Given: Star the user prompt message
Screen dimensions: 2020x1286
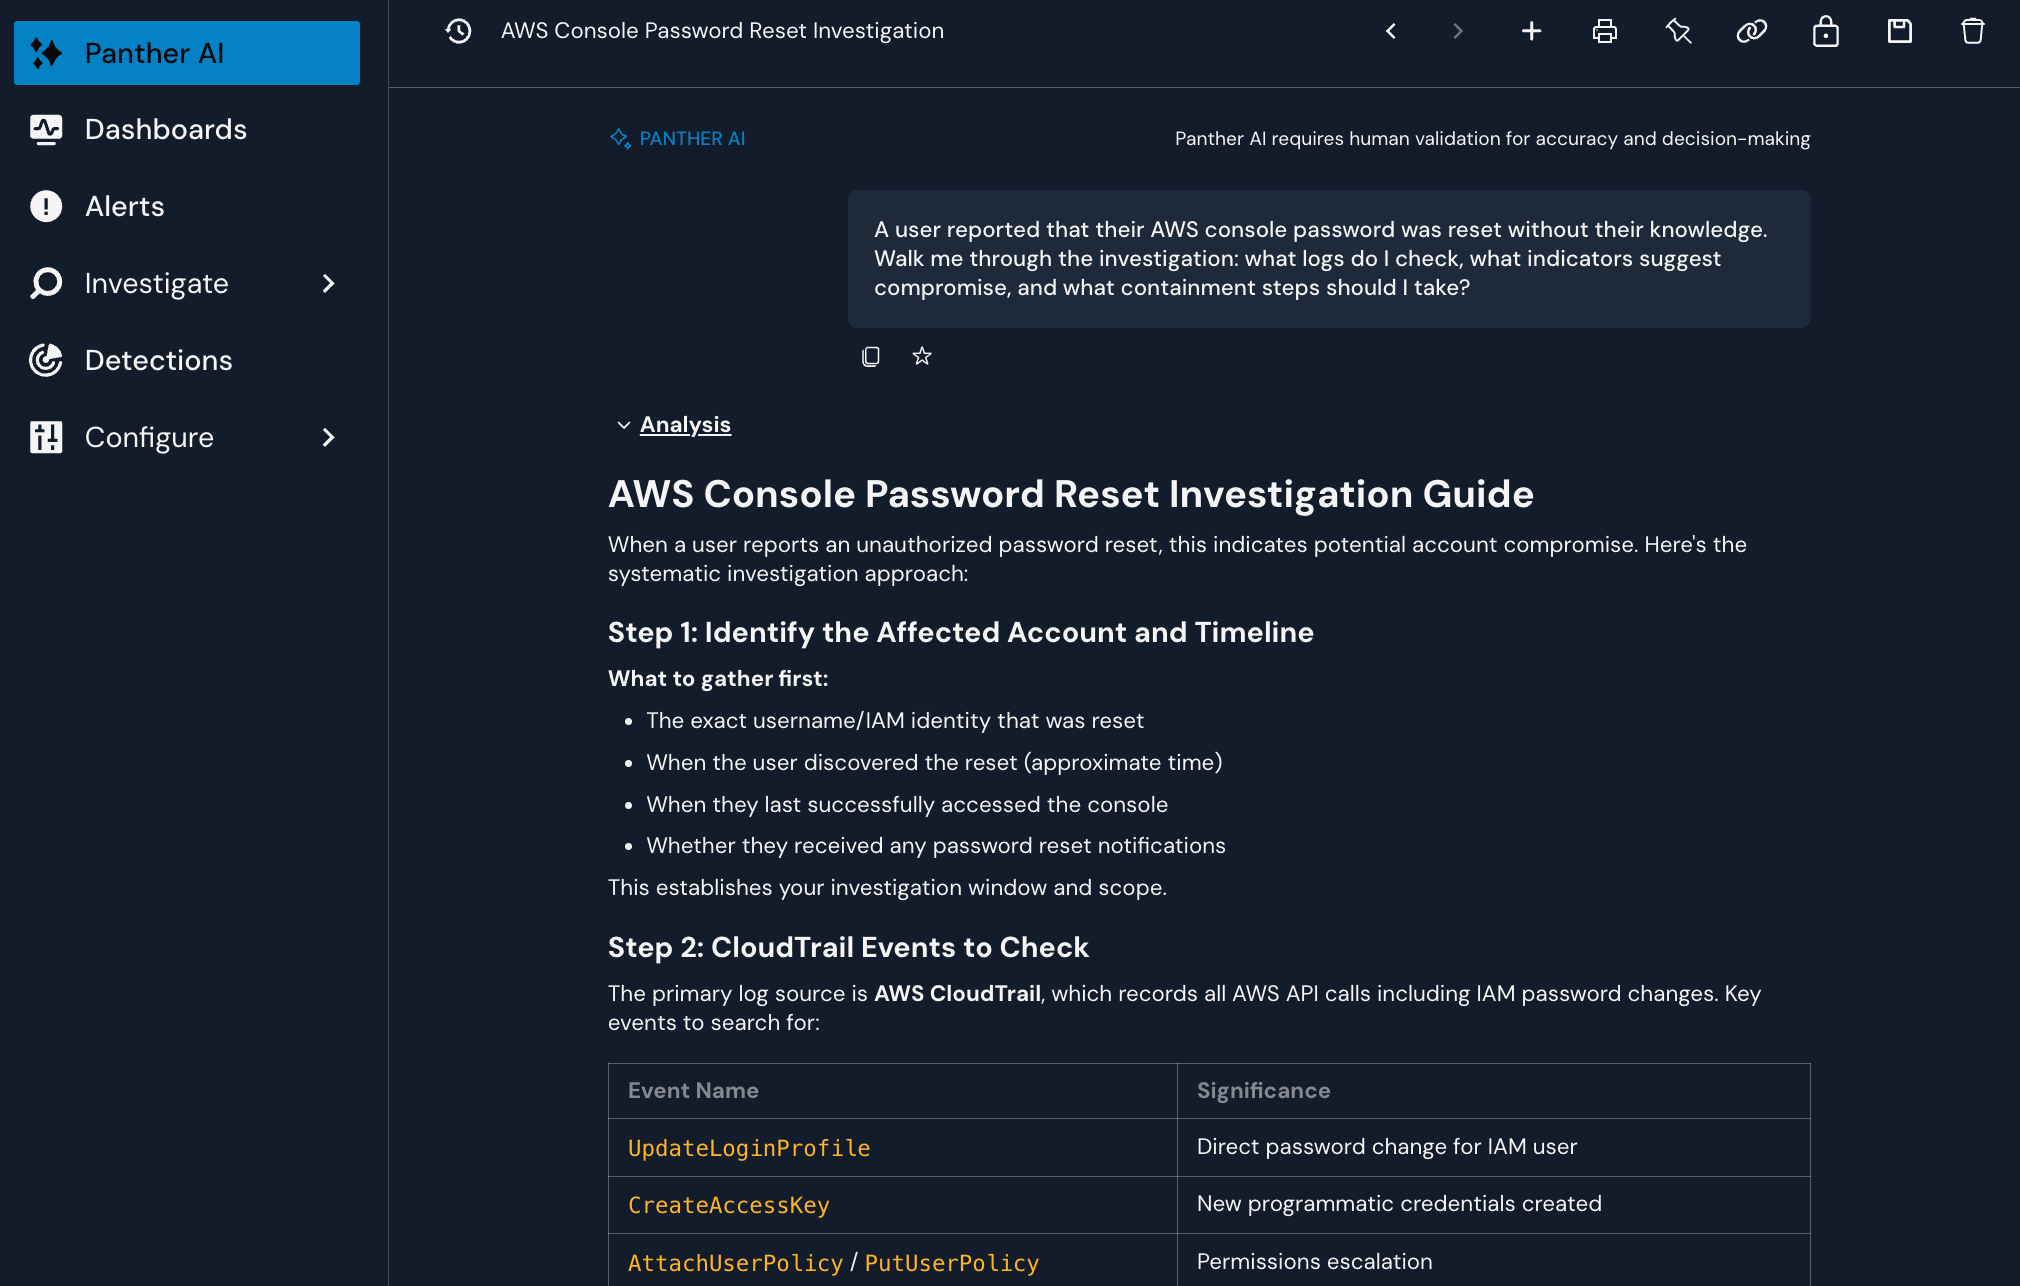Looking at the screenshot, I should click(922, 356).
